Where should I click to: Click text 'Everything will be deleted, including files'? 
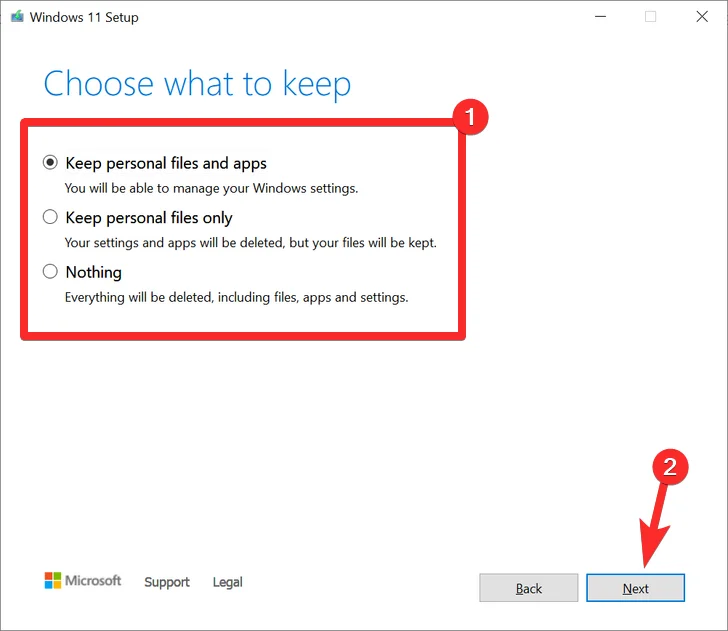point(181,297)
